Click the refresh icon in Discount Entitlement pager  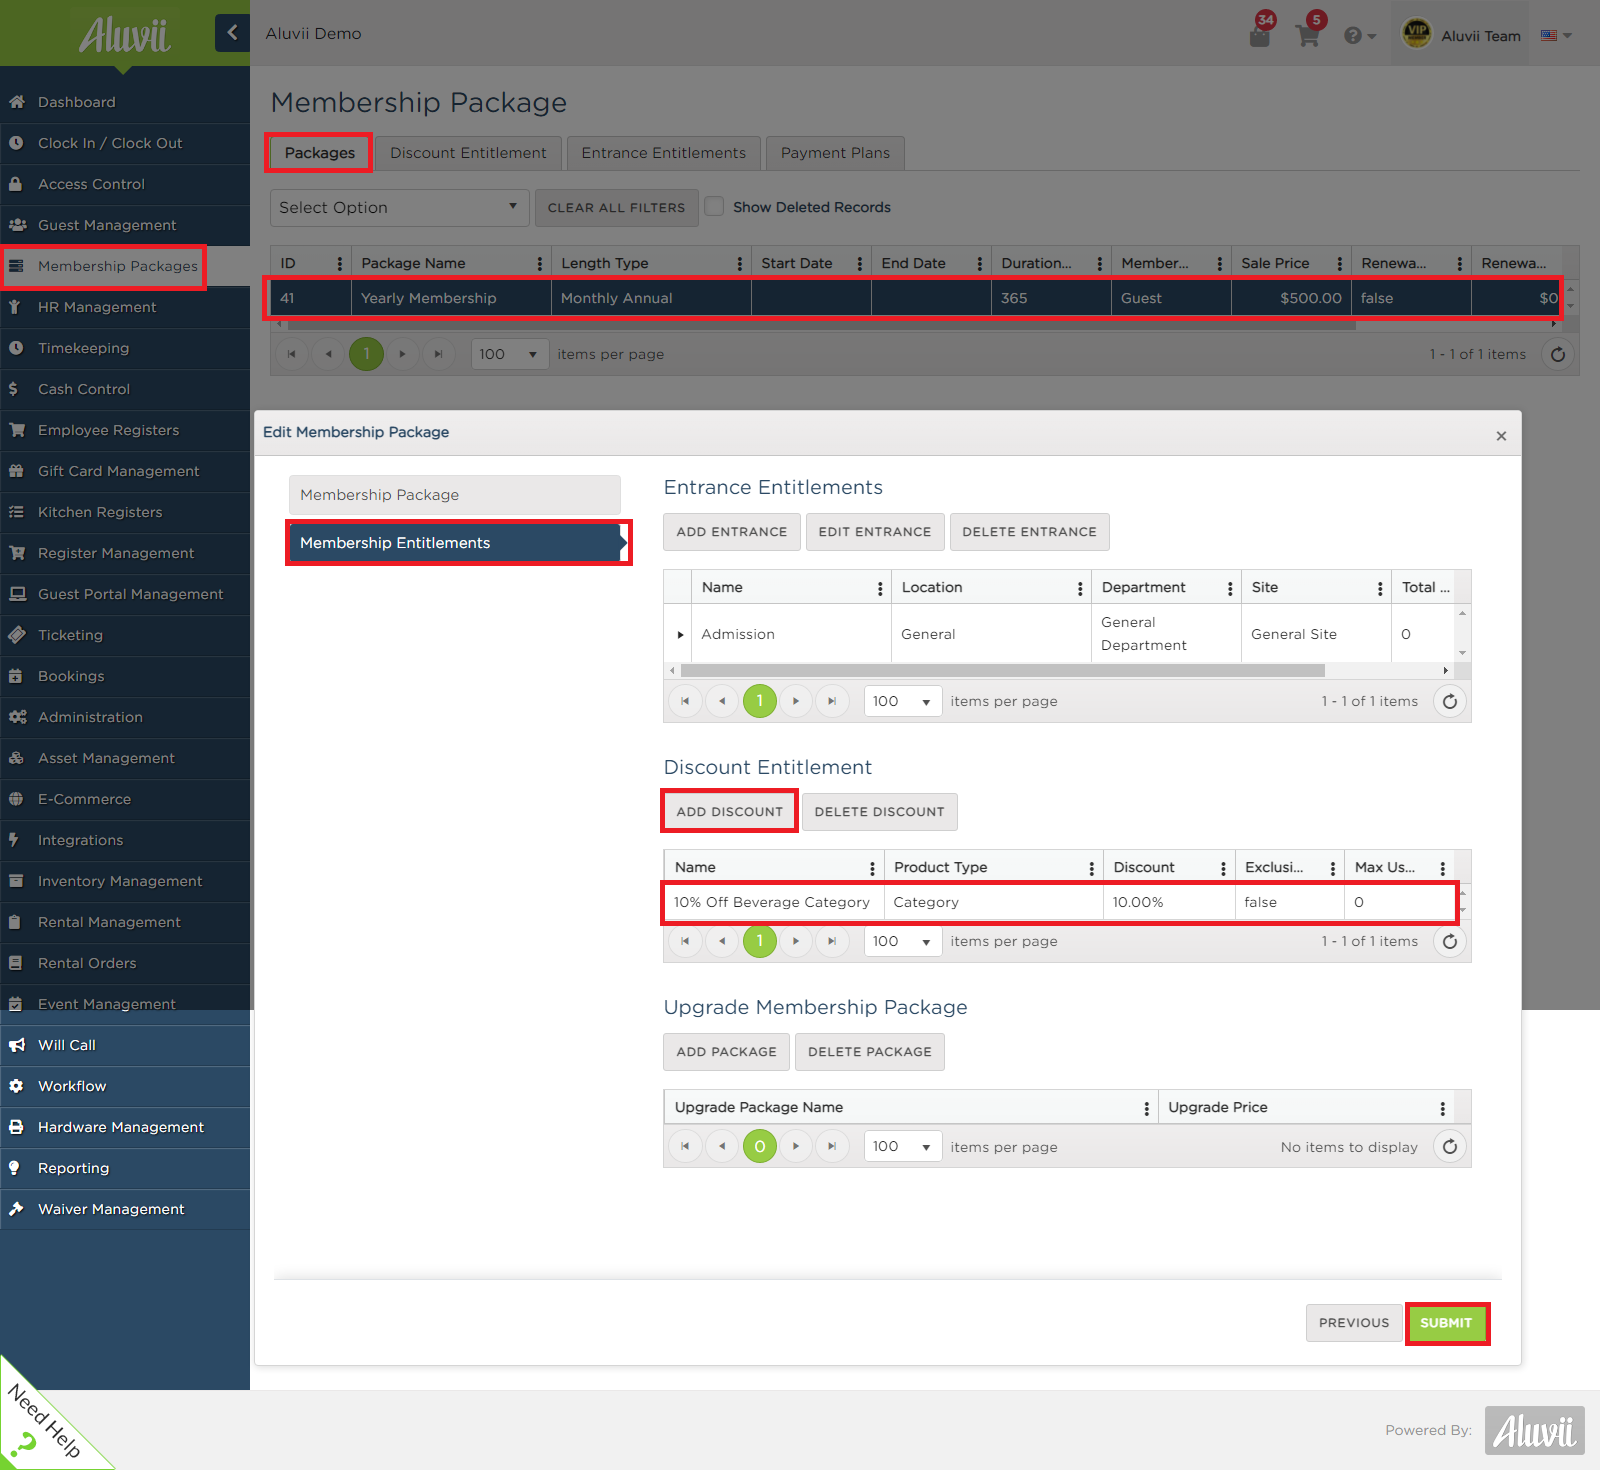[1450, 941]
